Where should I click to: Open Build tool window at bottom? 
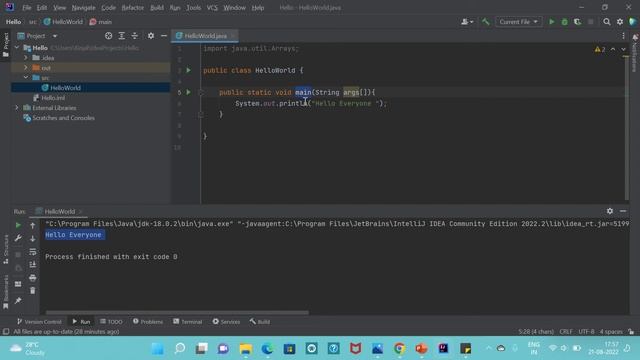pyautogui.click(x=260, y=322)
